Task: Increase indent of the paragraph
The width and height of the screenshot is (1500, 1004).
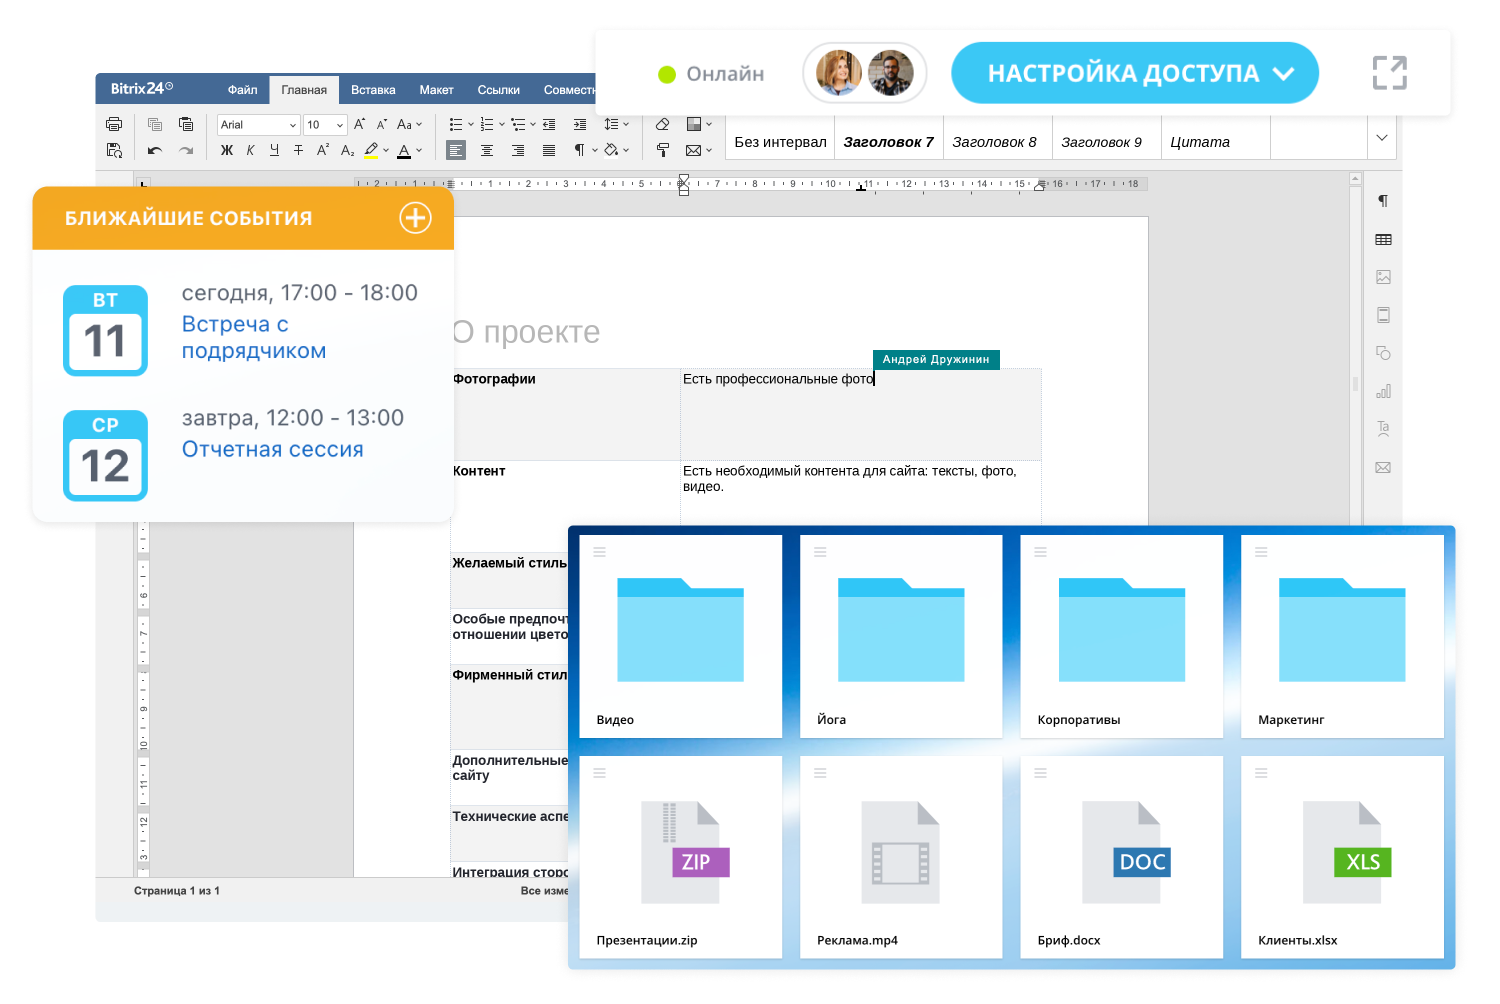Action: tap(580, 124)
